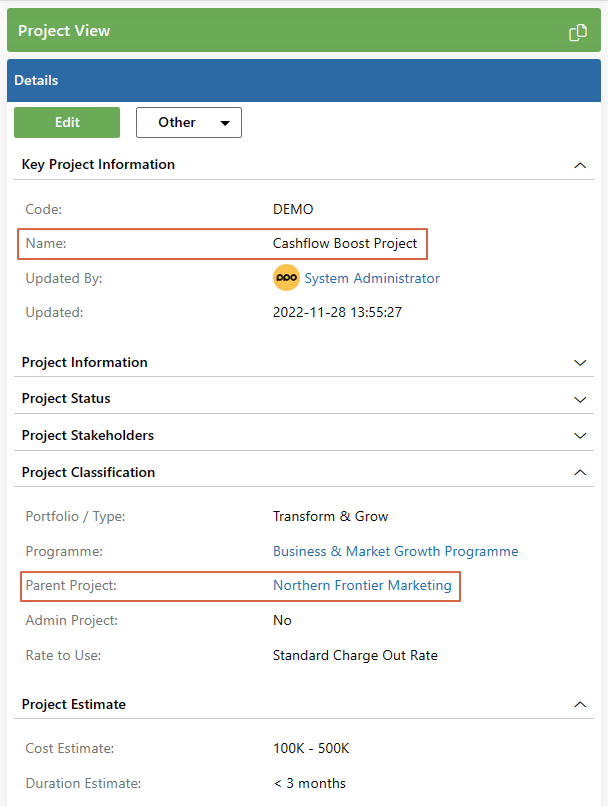Select the Admin Project value No
Screen dimensions: 608x806
coord(282,620)
